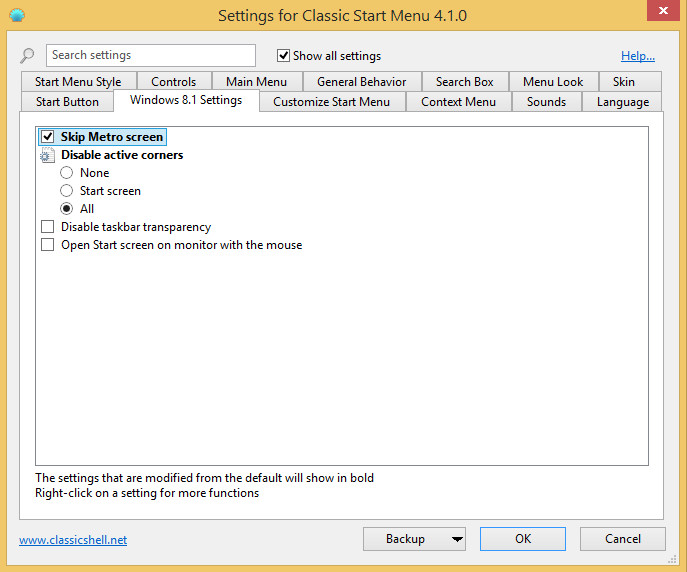Open the Help... link
The image size is (687, 572).
[637, 56]
